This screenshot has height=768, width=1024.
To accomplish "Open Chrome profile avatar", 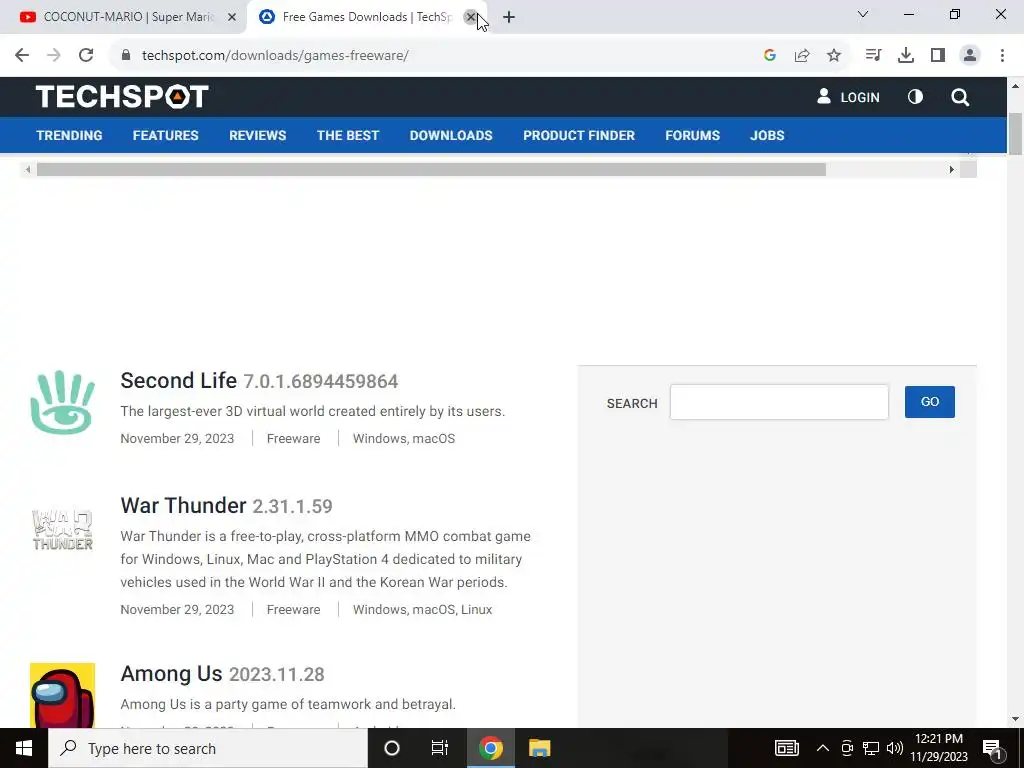I will (x=970, y=56).
